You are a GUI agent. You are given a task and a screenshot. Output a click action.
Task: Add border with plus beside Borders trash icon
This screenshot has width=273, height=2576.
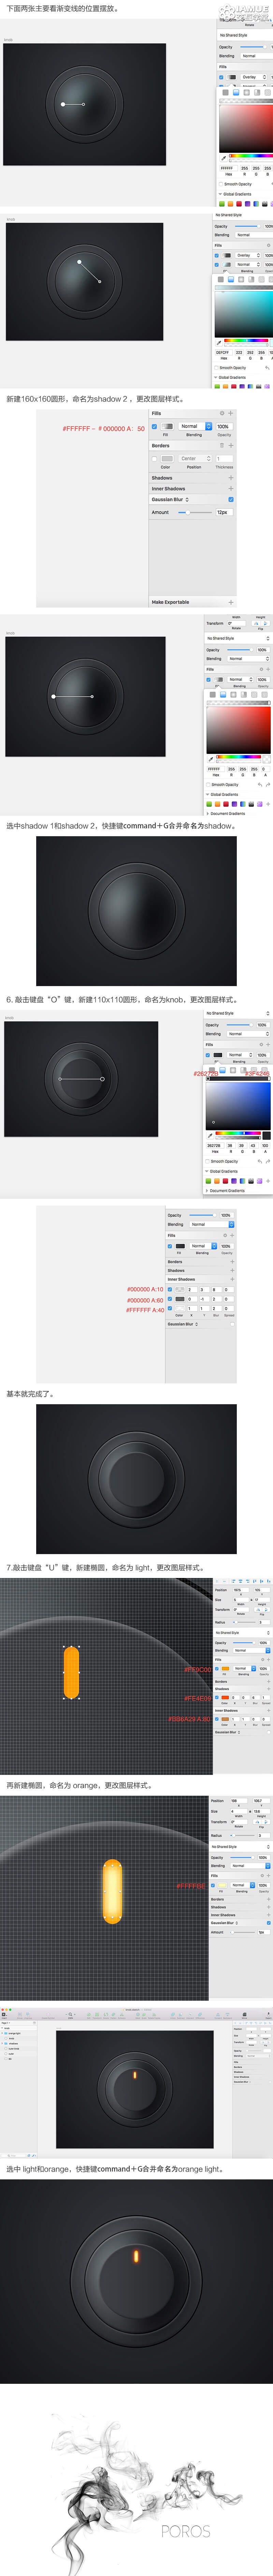[x=231, y=446]
